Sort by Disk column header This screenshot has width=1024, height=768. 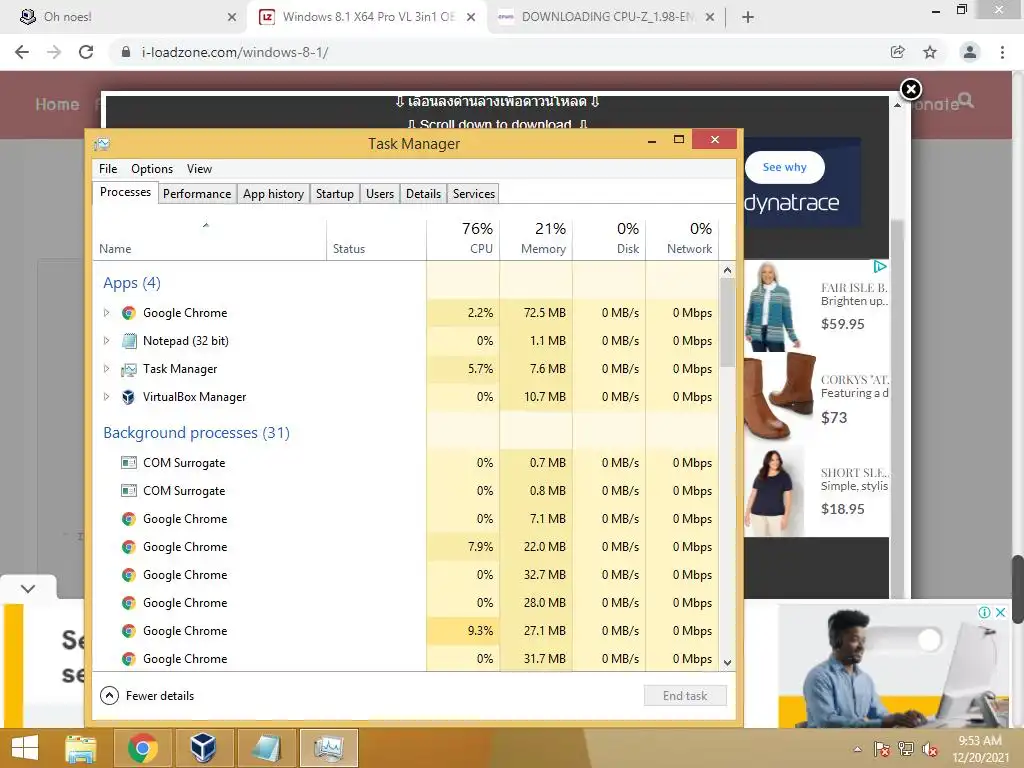pyautogui.click(x=609, y=238)
